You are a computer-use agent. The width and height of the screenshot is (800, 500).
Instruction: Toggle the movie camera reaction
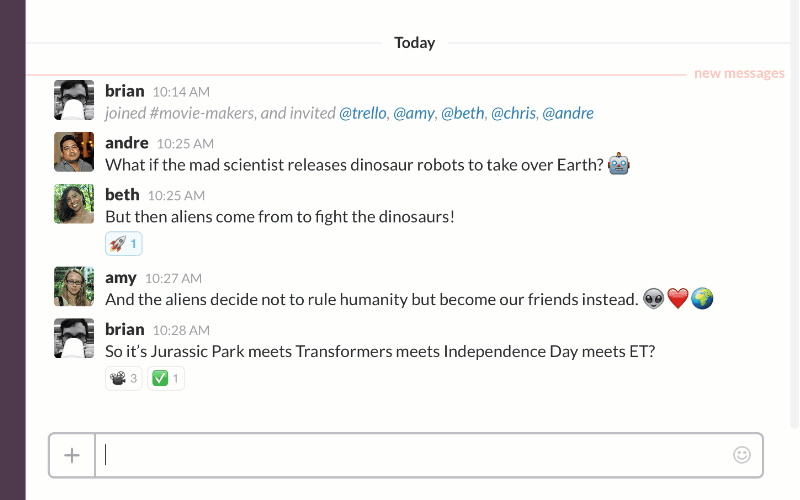[124, 378]
